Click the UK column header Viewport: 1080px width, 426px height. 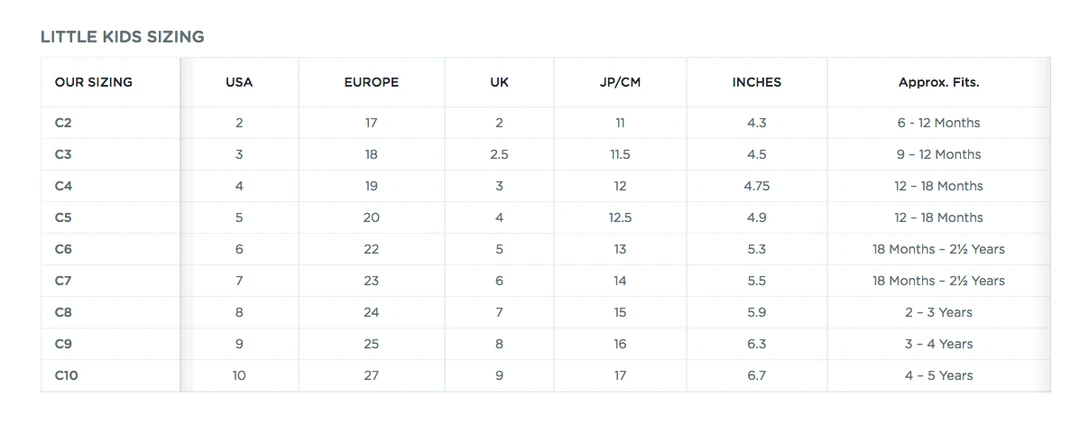(x=499, y=82)
